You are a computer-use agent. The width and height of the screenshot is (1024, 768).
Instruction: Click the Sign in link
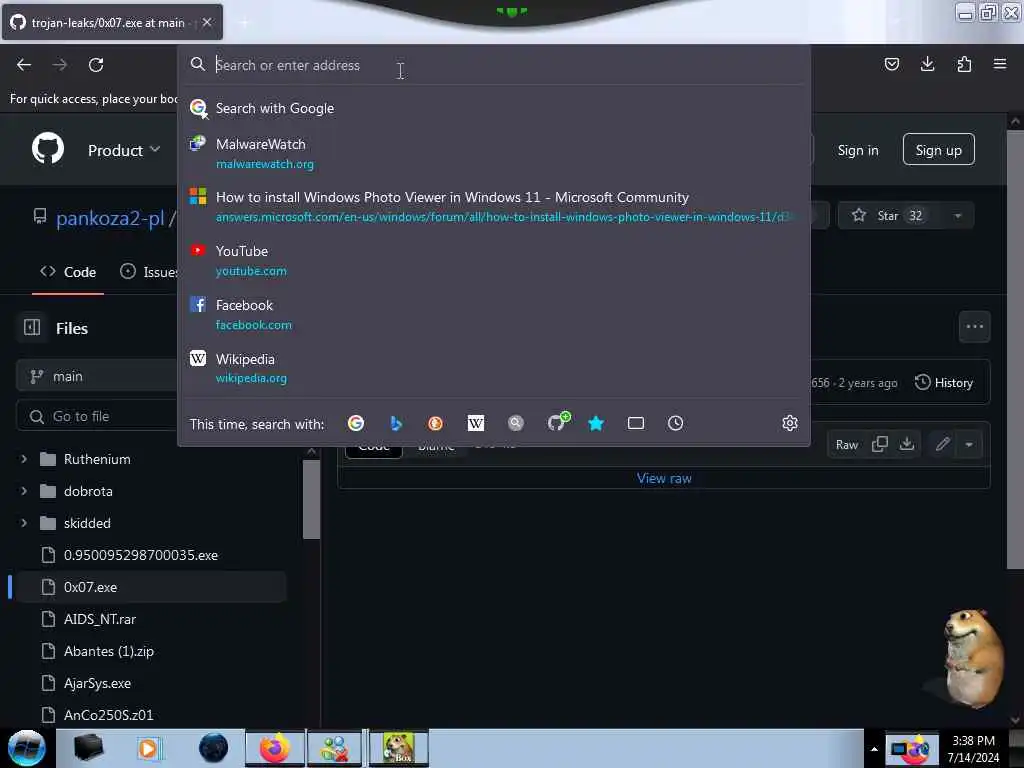(x=857, y=150)
